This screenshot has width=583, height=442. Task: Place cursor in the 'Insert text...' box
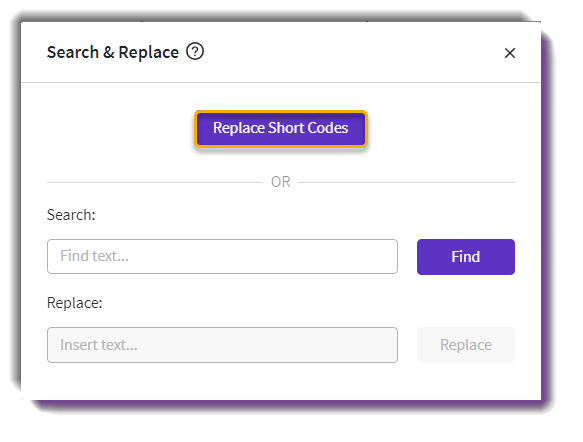tap(222, 345)
